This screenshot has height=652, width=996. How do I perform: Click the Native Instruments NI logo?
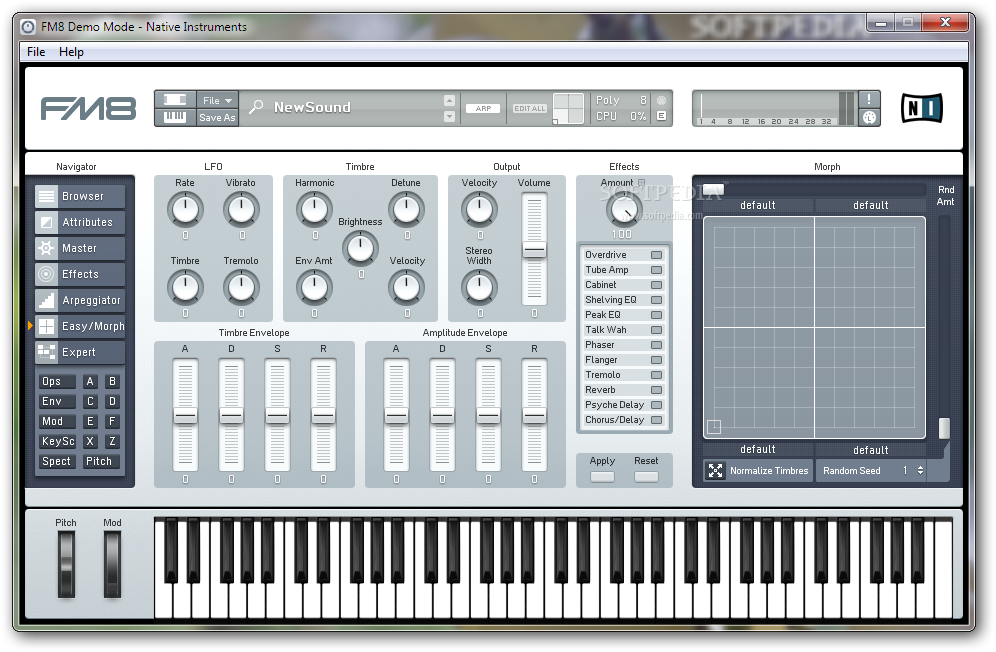922,108
